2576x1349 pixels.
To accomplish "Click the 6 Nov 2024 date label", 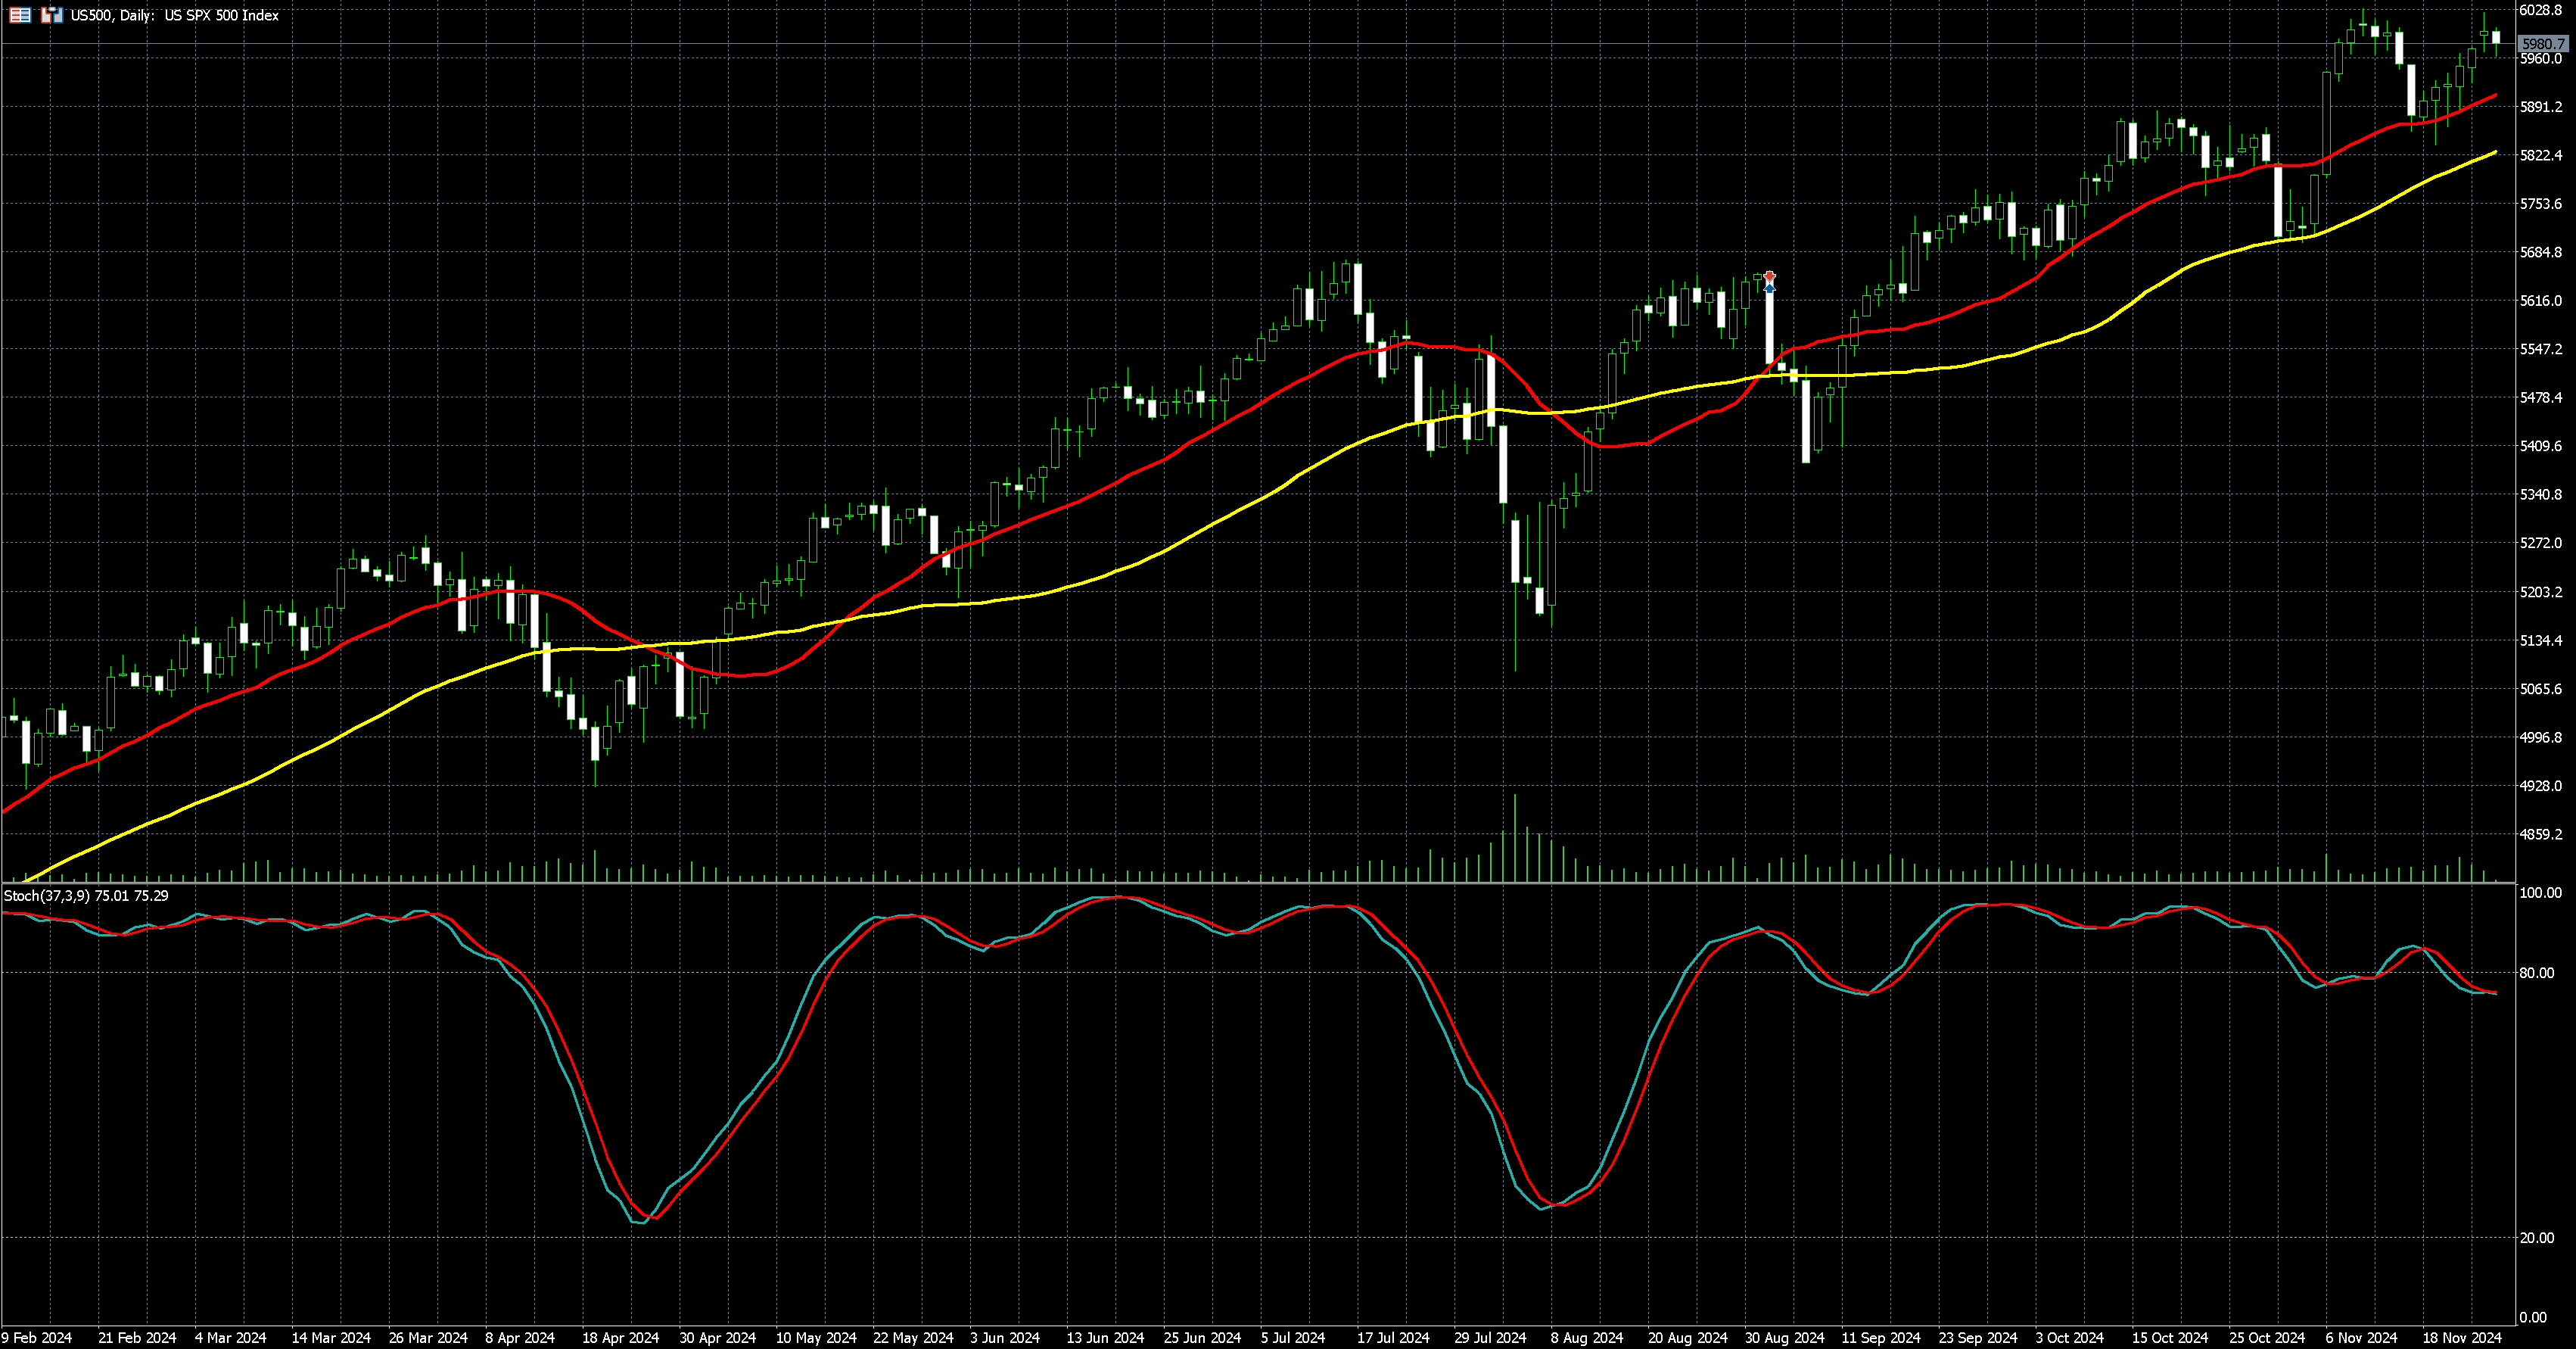I will pyautogui.click(x=2361, y=1337).
